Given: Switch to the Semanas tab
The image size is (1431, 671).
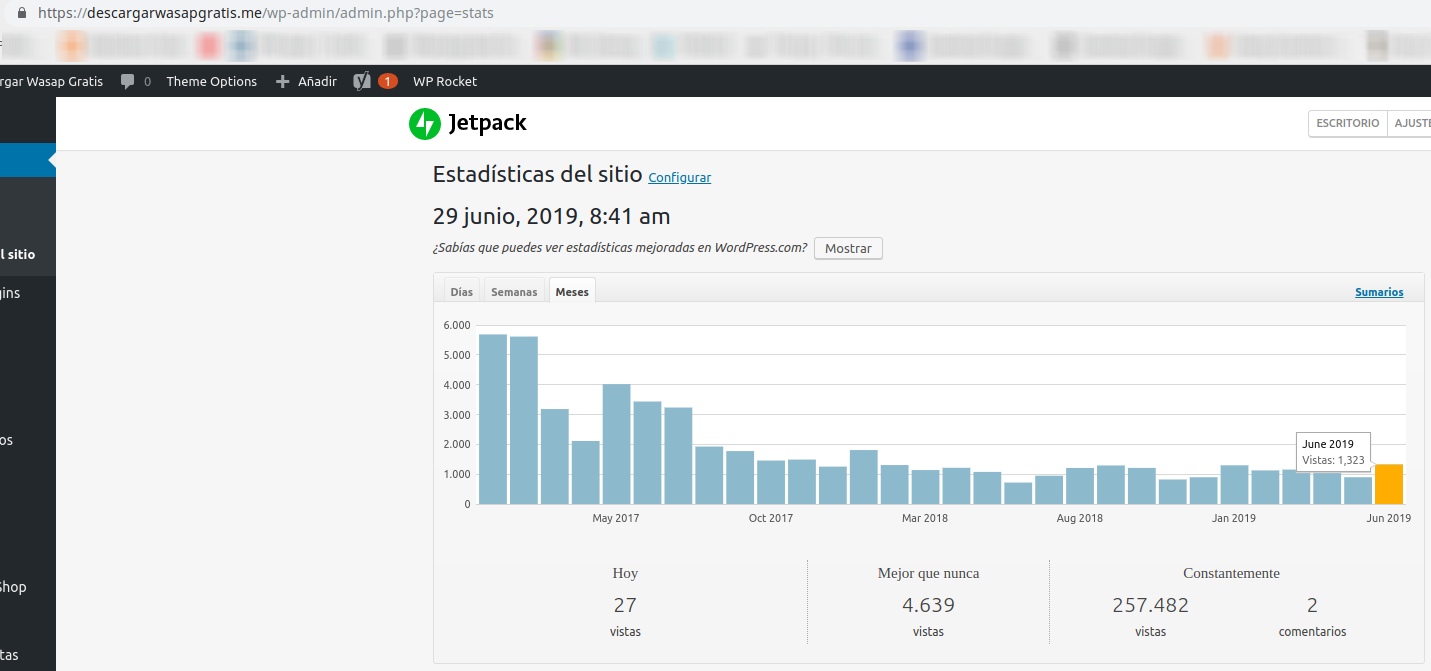Looking at the screenshot, I should click(514, 292).
